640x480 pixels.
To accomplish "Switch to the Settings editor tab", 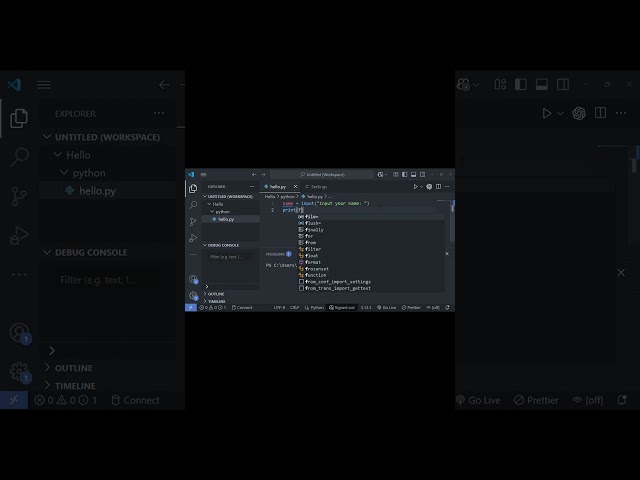I will [x=316, y=187].
